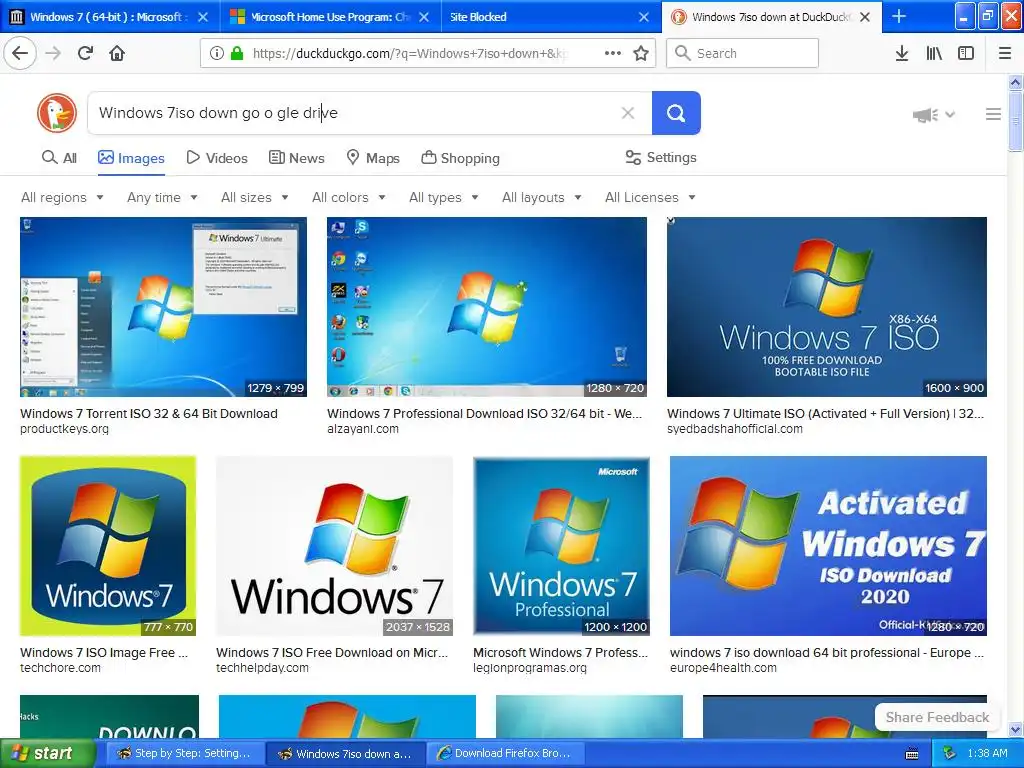
Task: Click the blue magnifier search button
Action: pyautogui.click(x=676, y=113)
